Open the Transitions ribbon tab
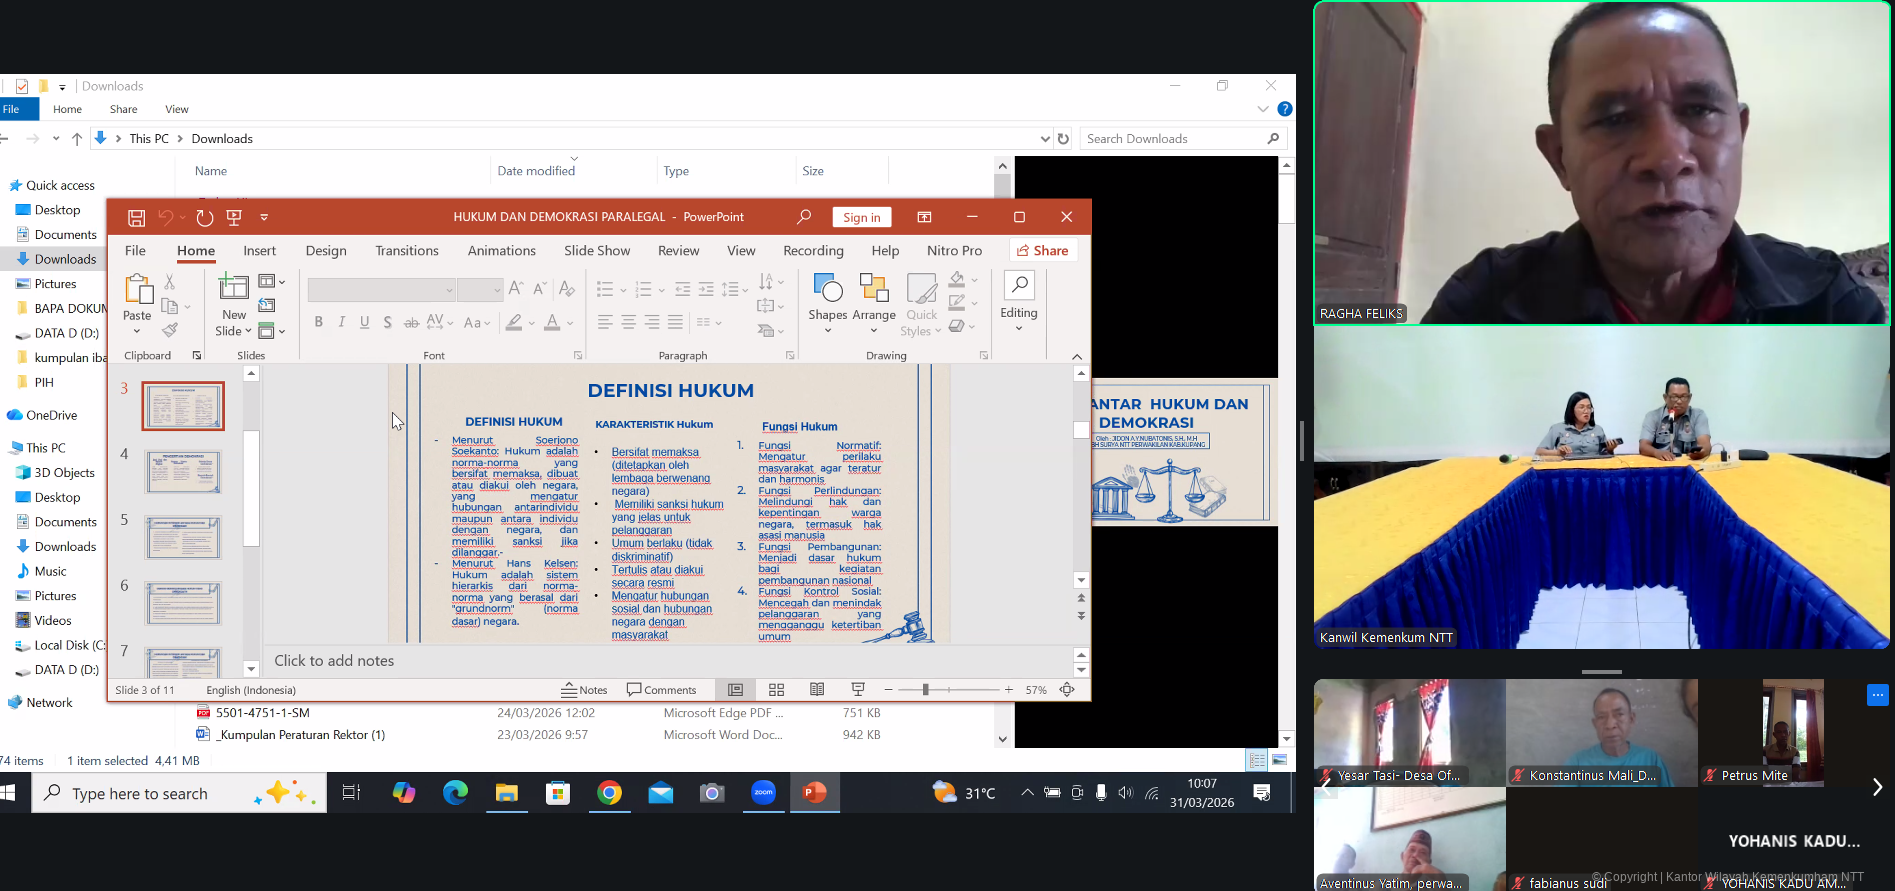This screenshot has height=891, width=1895. pos(407,251)
